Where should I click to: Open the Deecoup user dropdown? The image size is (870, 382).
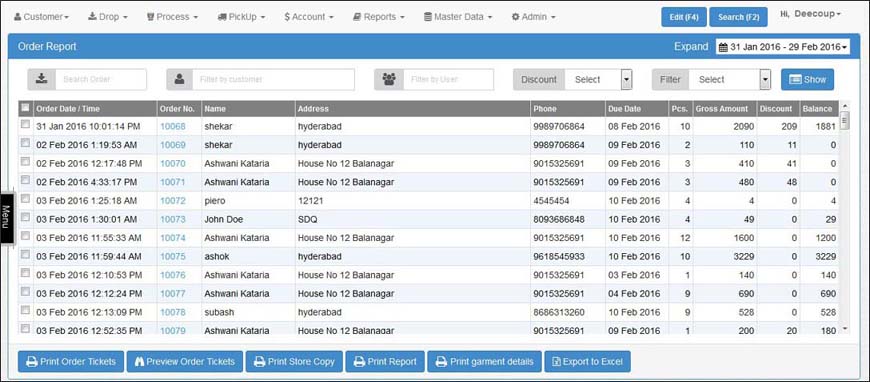pyautogui.click(x=811, y=14)
